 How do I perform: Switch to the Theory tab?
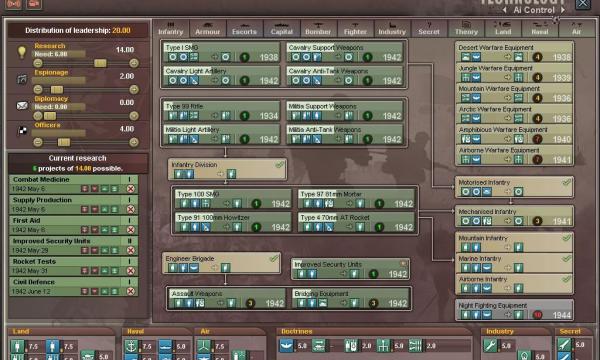(x=466, y=29)
